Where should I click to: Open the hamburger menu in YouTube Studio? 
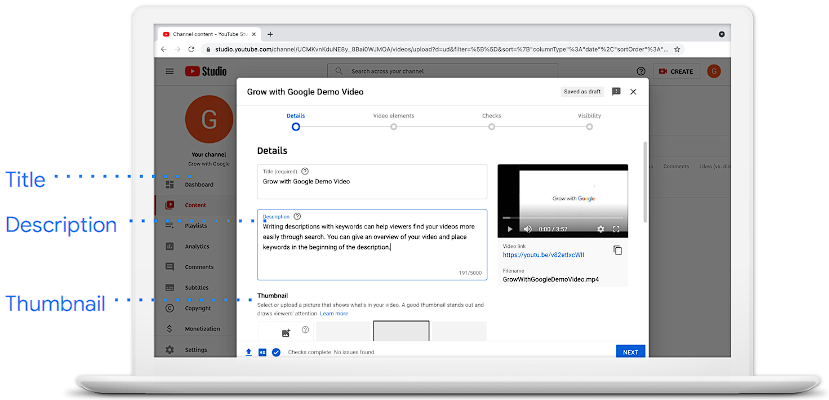169,71
